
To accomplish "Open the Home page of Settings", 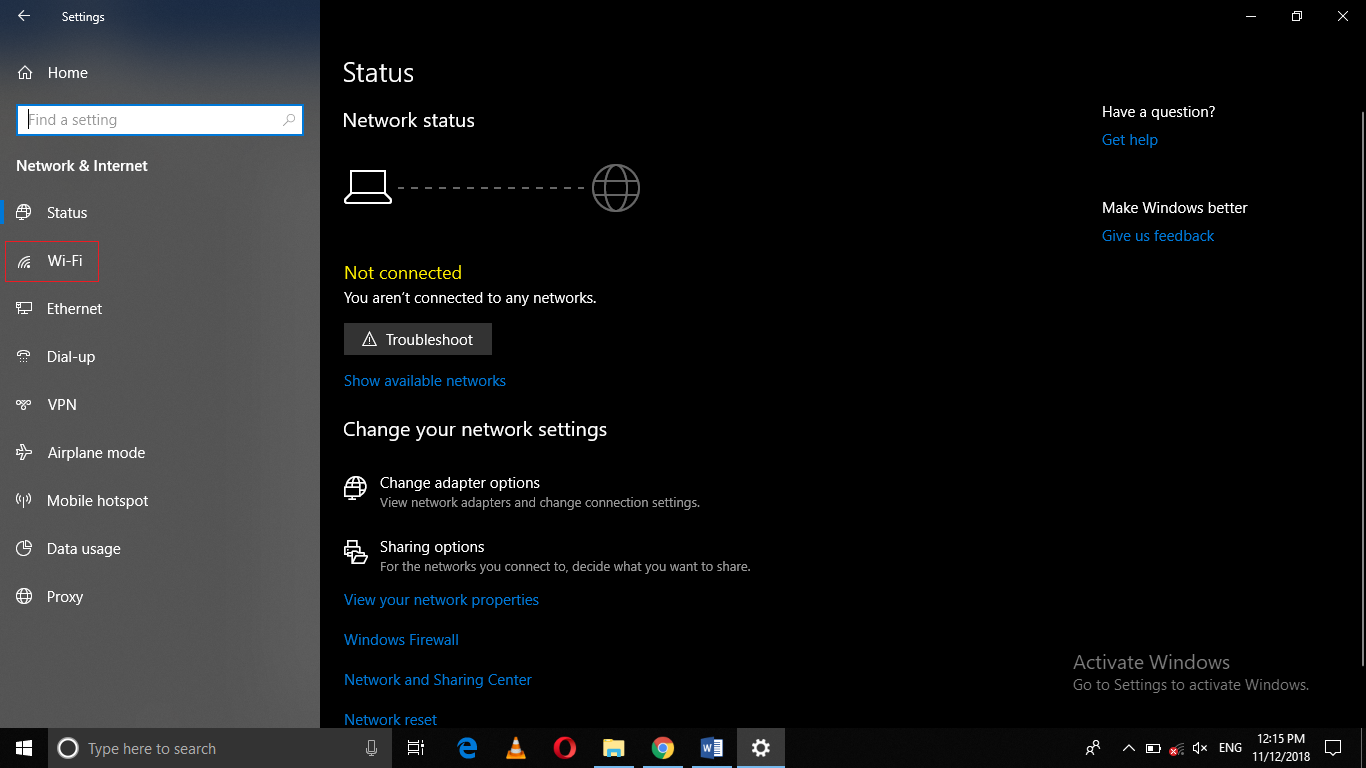I will (x=67, y=72).
